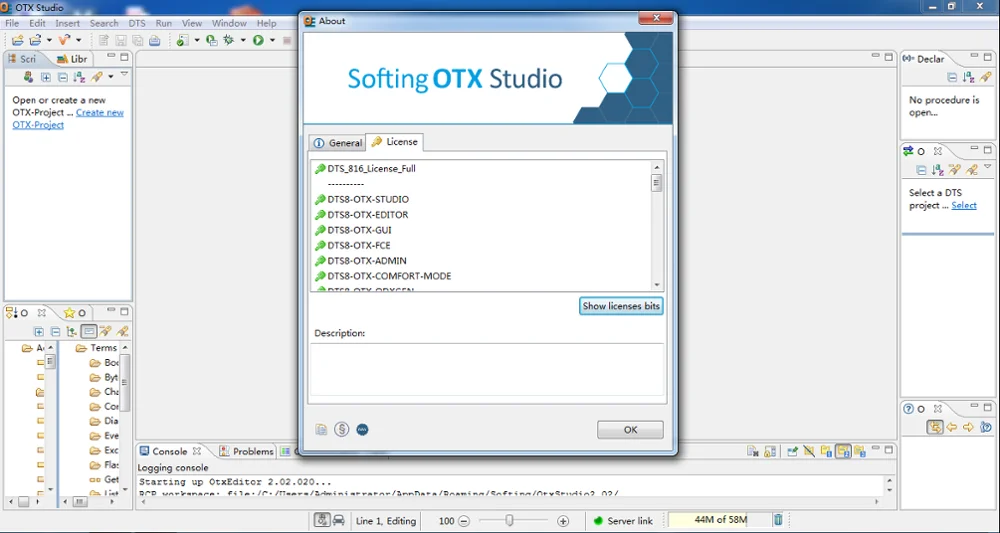The image size is (1000, 533).
Task: Click the license list scroll up arrow
Action: (x=657, y=167)
